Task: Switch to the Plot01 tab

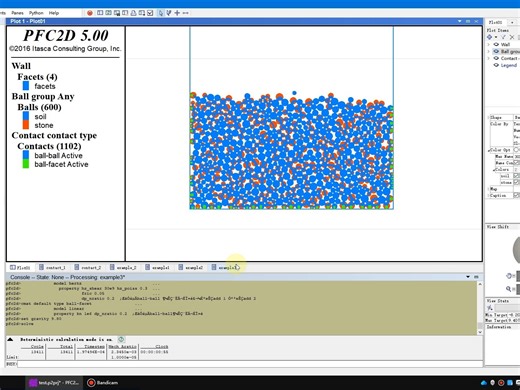Action: click(20, 267)
